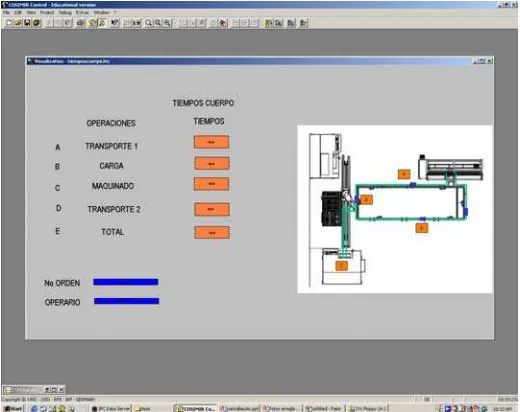Switch to untitled - Paint taskbar item

click(x=323, y=408)
